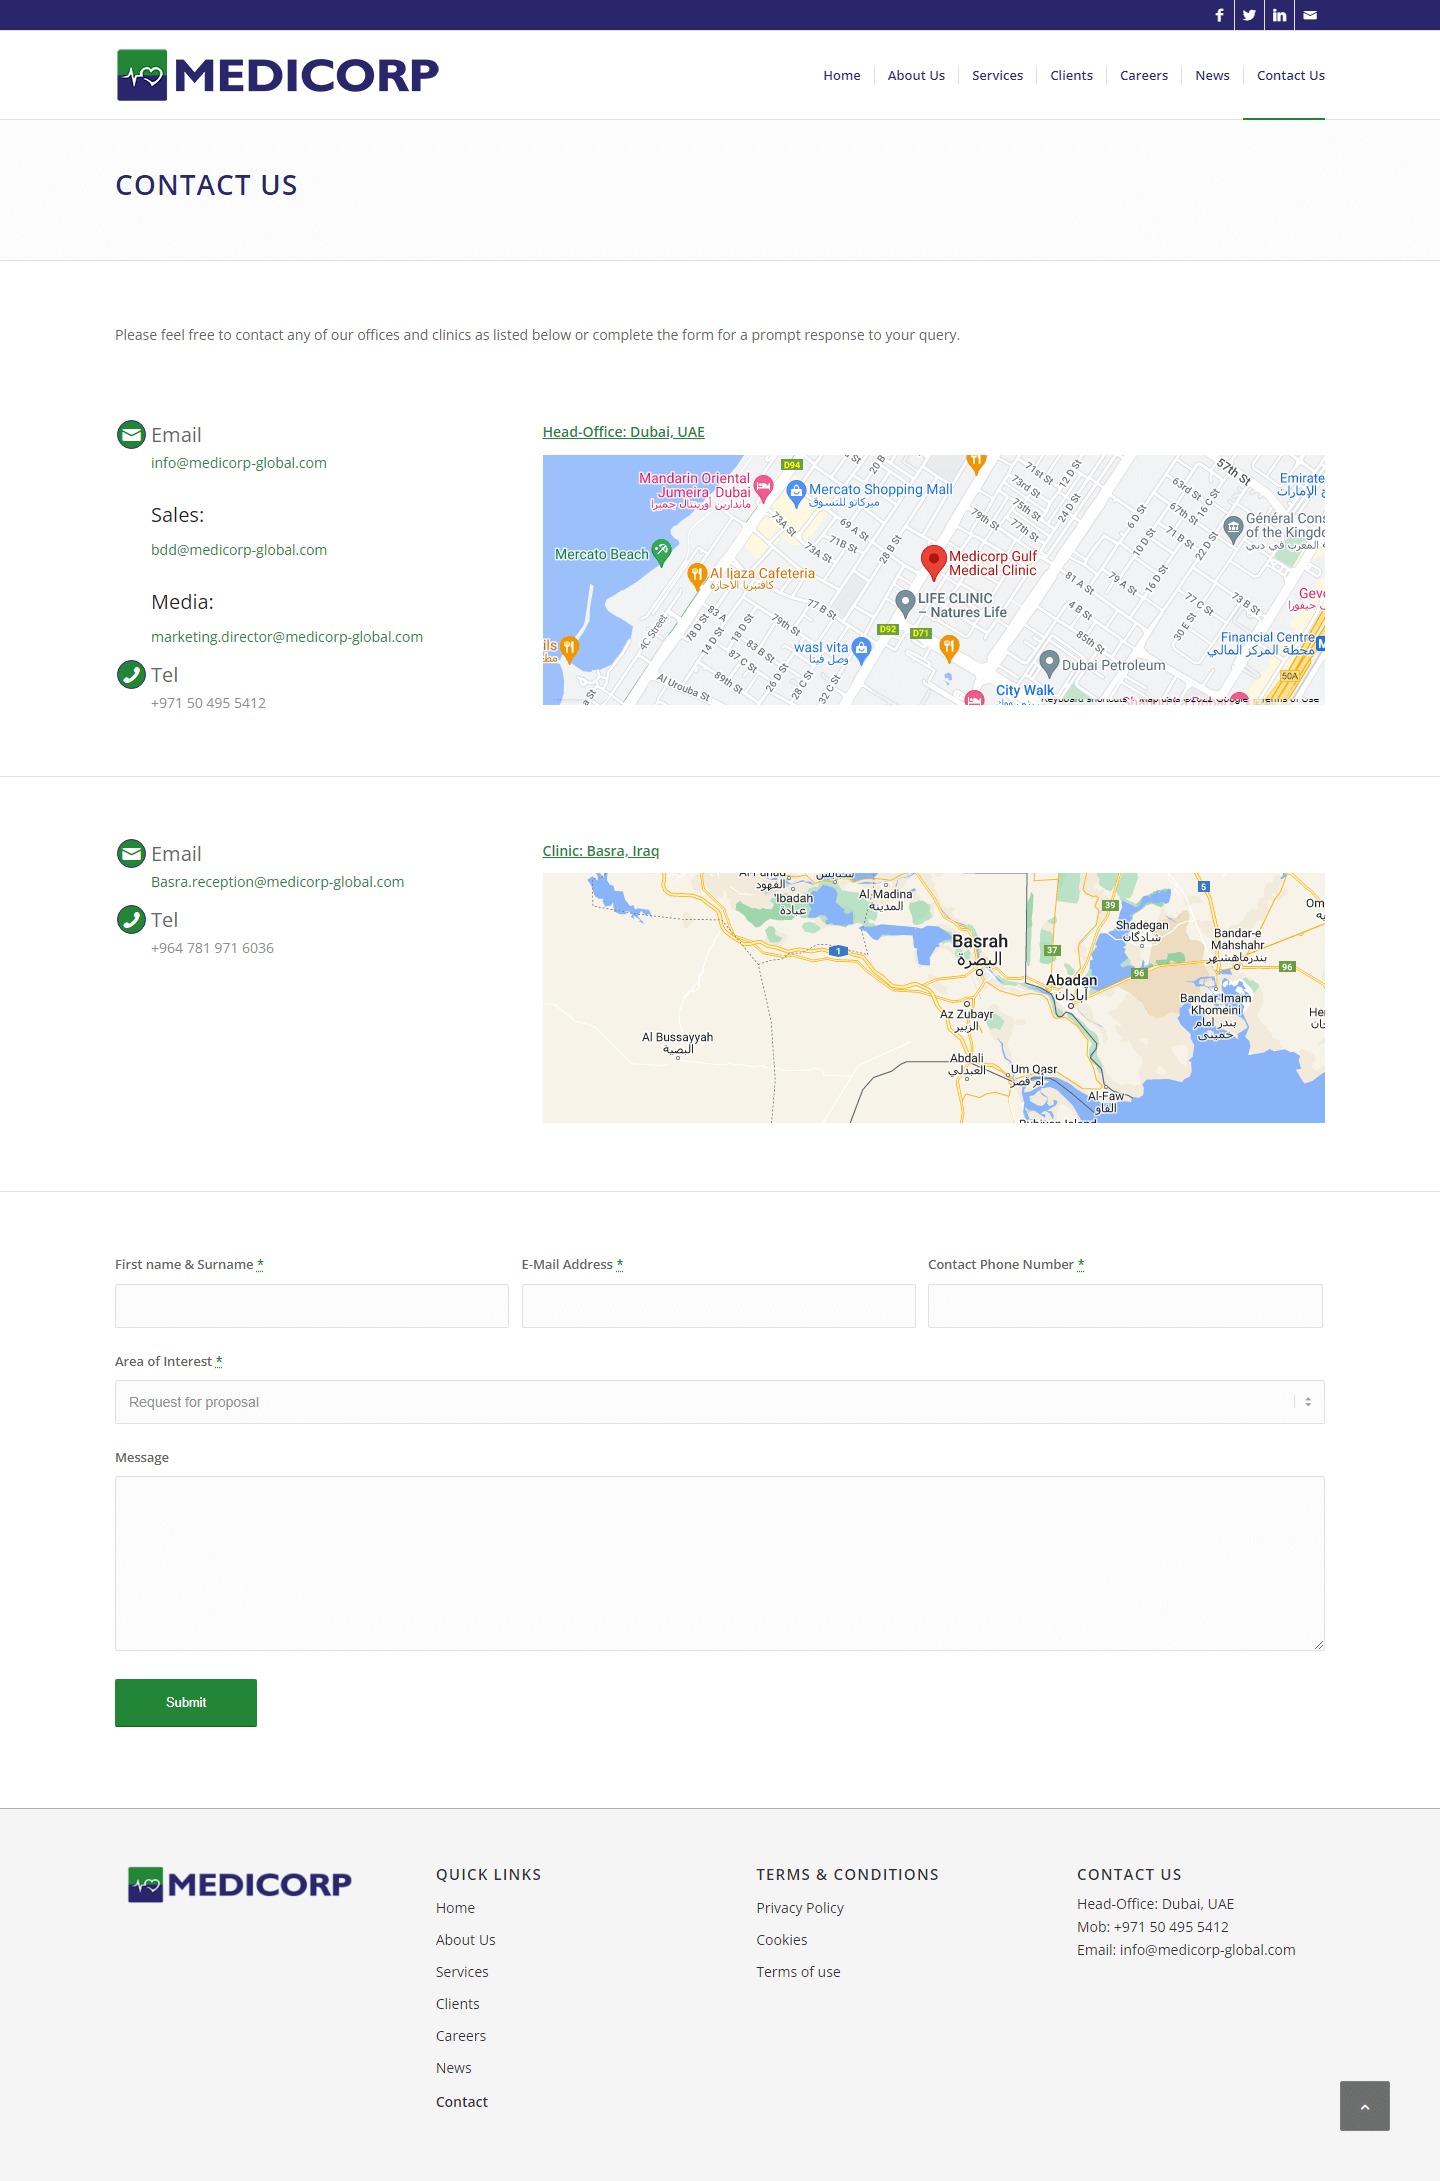Viewport: 1440px width, 2181px height.
Task: Click the +964 781 971 6036 Tel number
Action: [x=212, y=948]
